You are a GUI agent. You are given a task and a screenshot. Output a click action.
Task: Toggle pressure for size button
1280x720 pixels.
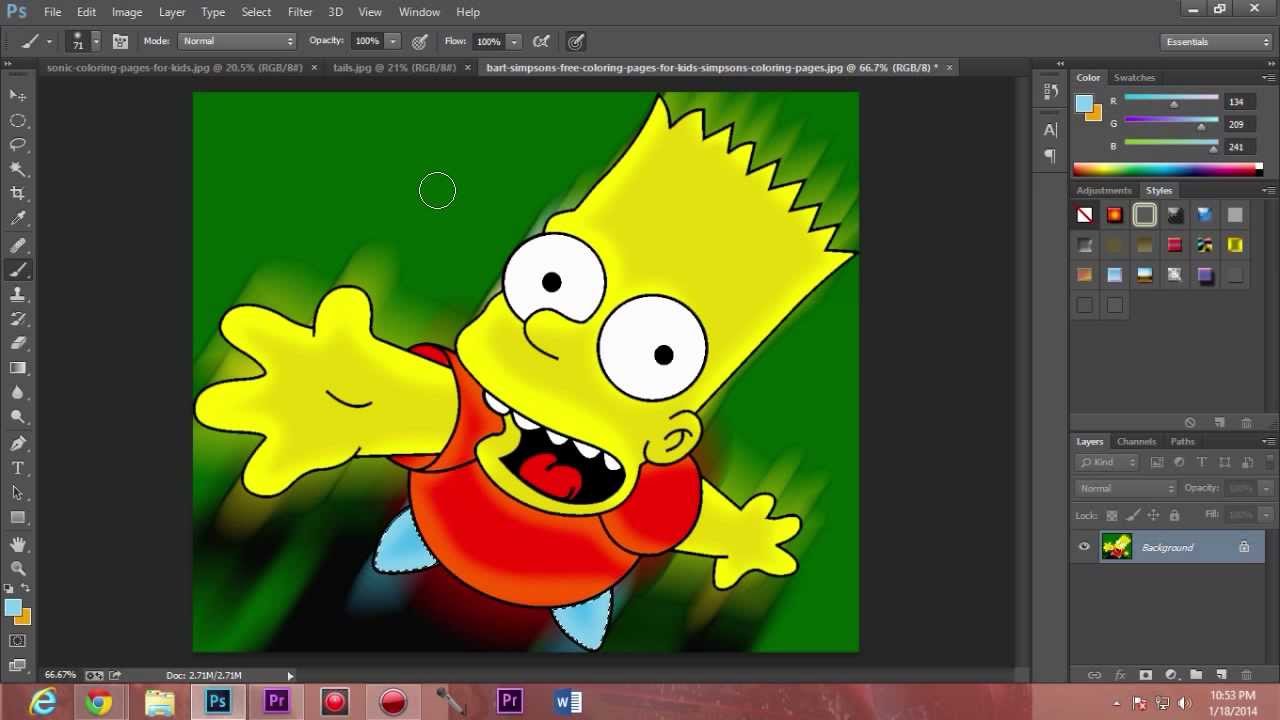576,42
